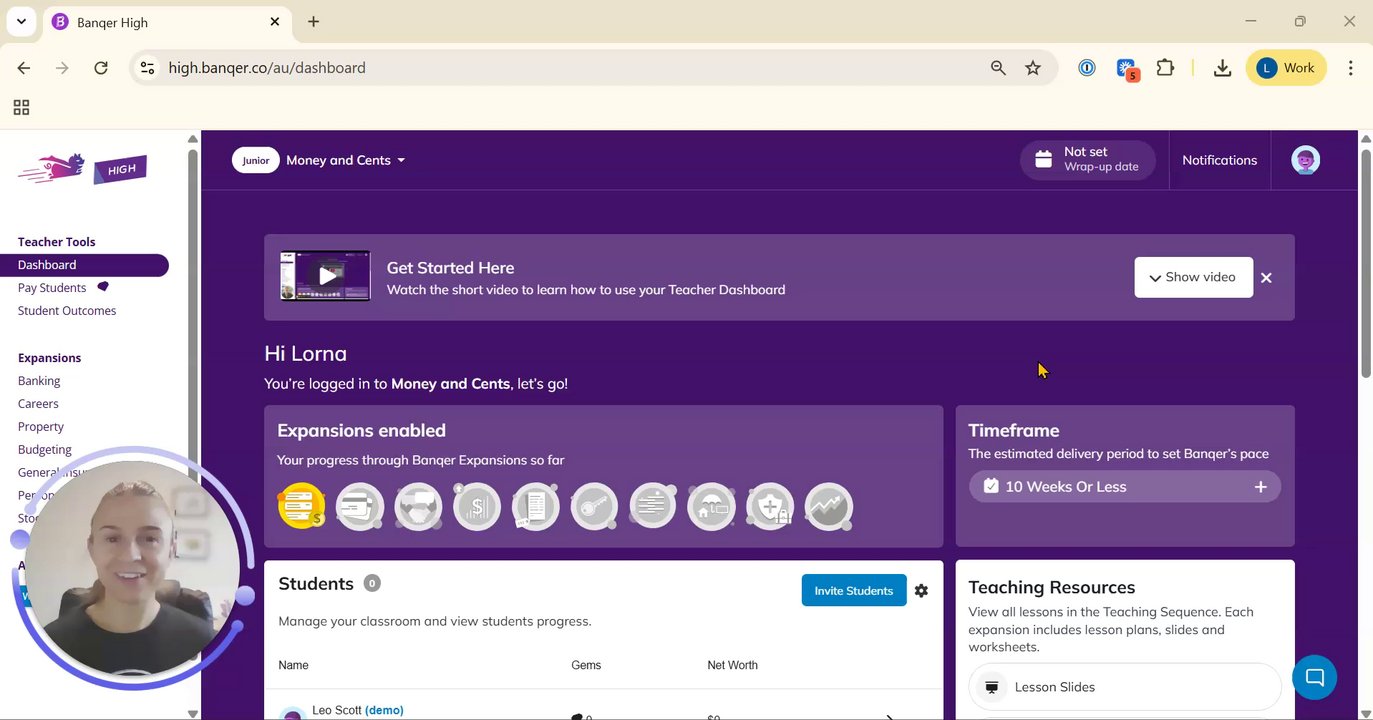Click the Invite Students button
Screen dimensions: 1373x720
[x=853, y=591]
